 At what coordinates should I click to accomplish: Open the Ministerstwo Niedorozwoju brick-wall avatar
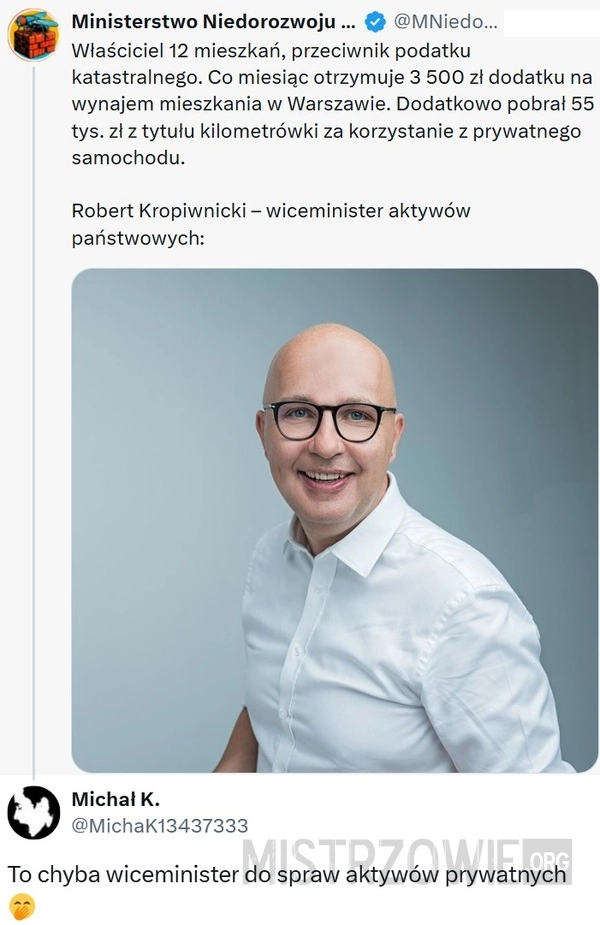pyautogui.click(x=33, y=35)
